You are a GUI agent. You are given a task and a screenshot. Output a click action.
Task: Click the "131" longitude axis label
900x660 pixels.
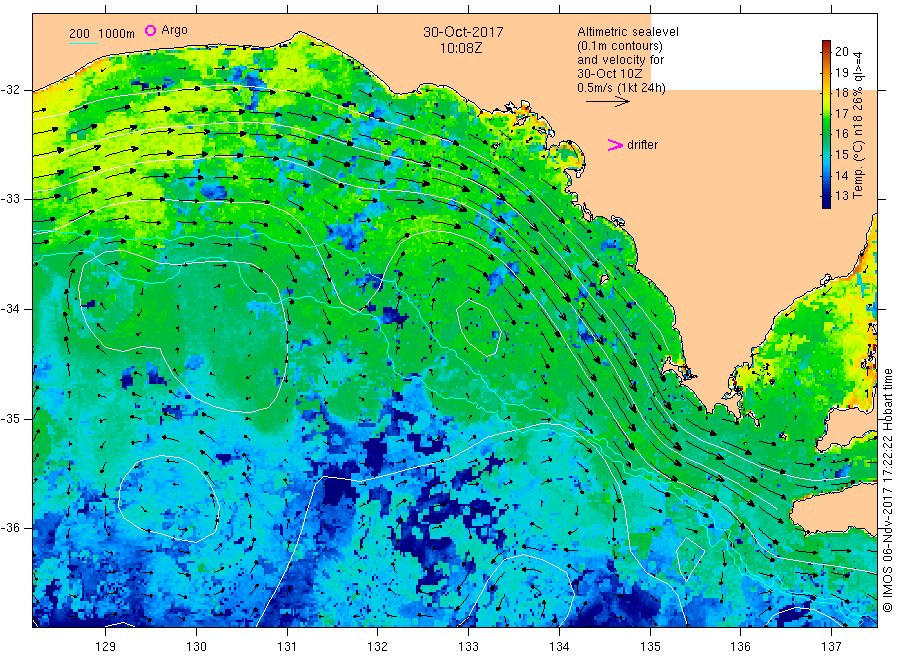tap(287, 647)
